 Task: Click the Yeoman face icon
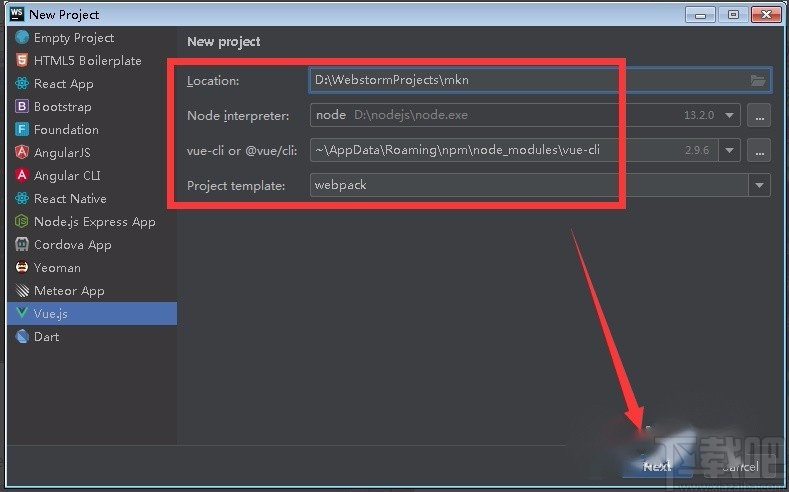pyautogui.click(x=22, y=268)
